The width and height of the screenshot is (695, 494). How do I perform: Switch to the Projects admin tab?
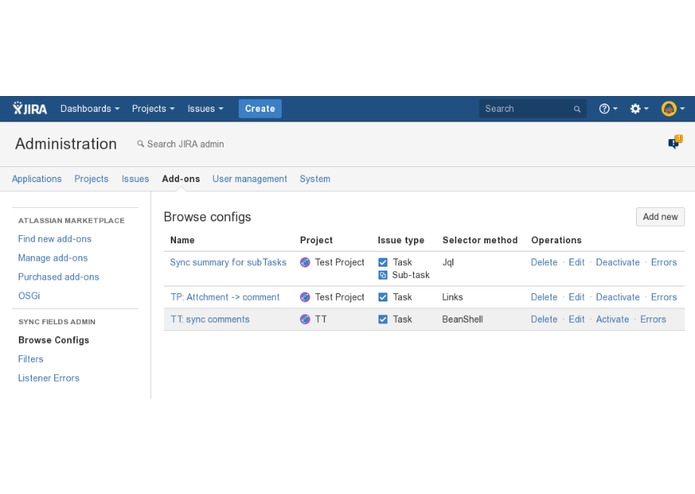click(91, 179)
